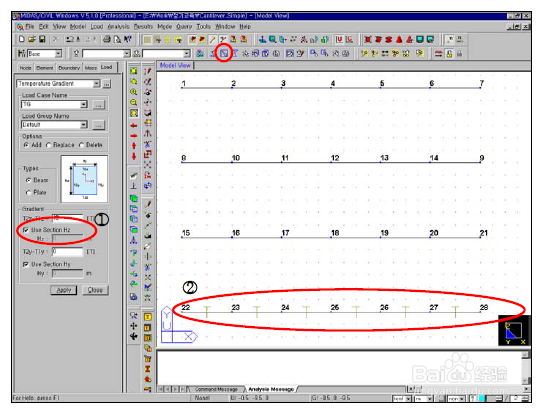538x410 pixels.
Task: Click the selection cursor icon in vertical toolbar
Action: pos(134,316)
